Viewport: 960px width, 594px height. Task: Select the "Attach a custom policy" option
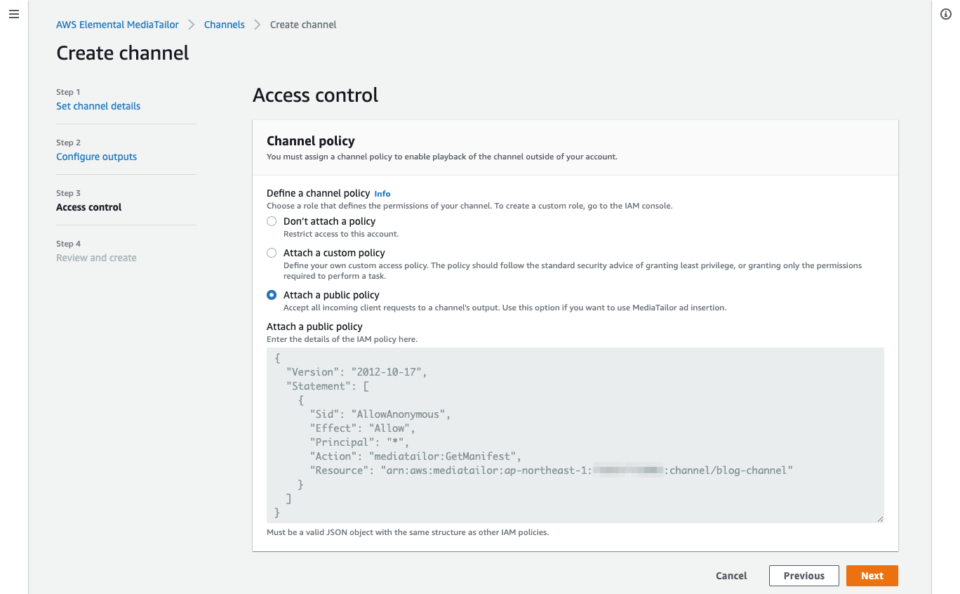click(x=271, y=252)
